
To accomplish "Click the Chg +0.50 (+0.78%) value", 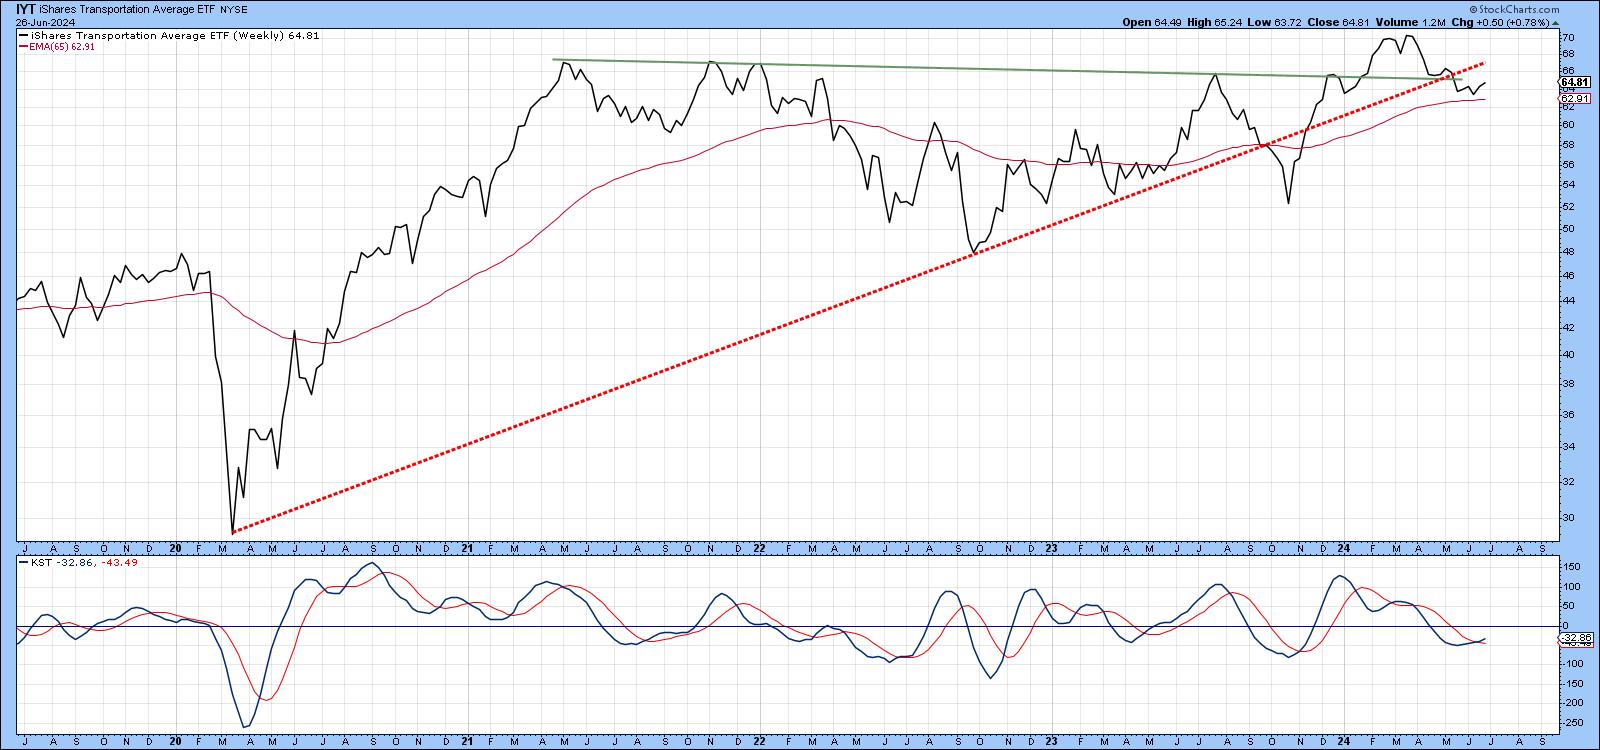I will click(1498, 22).
